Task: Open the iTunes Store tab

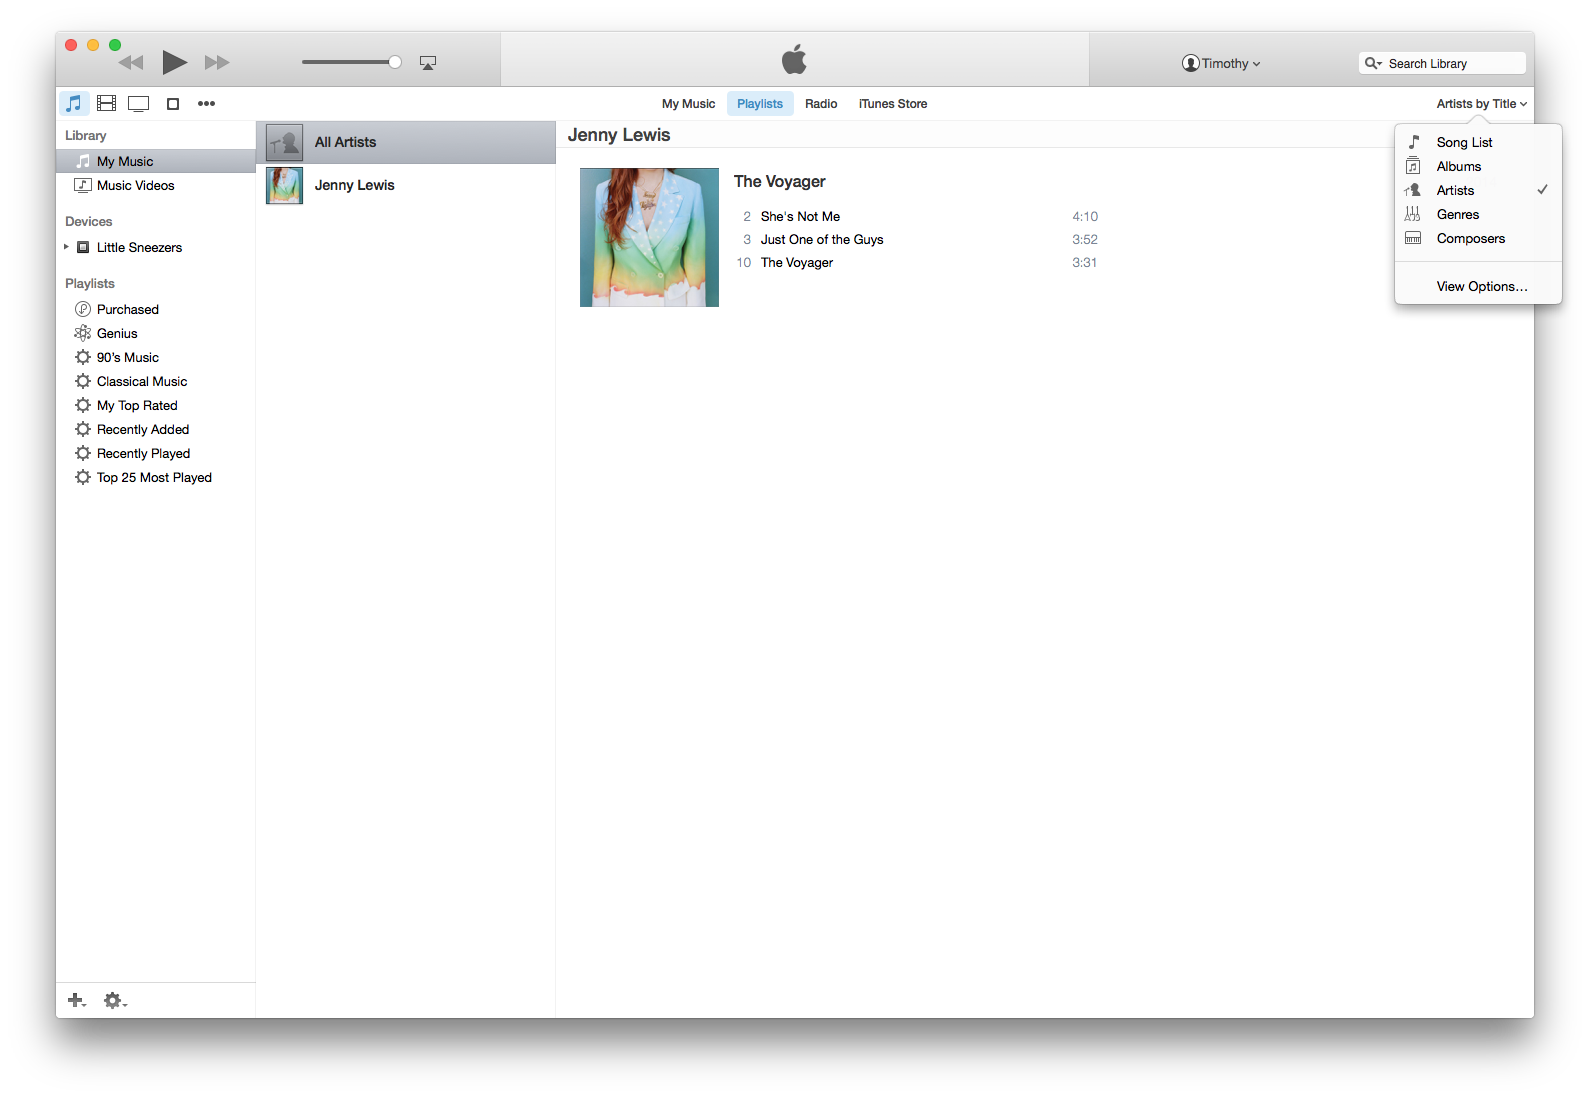Action: point(893,104)
